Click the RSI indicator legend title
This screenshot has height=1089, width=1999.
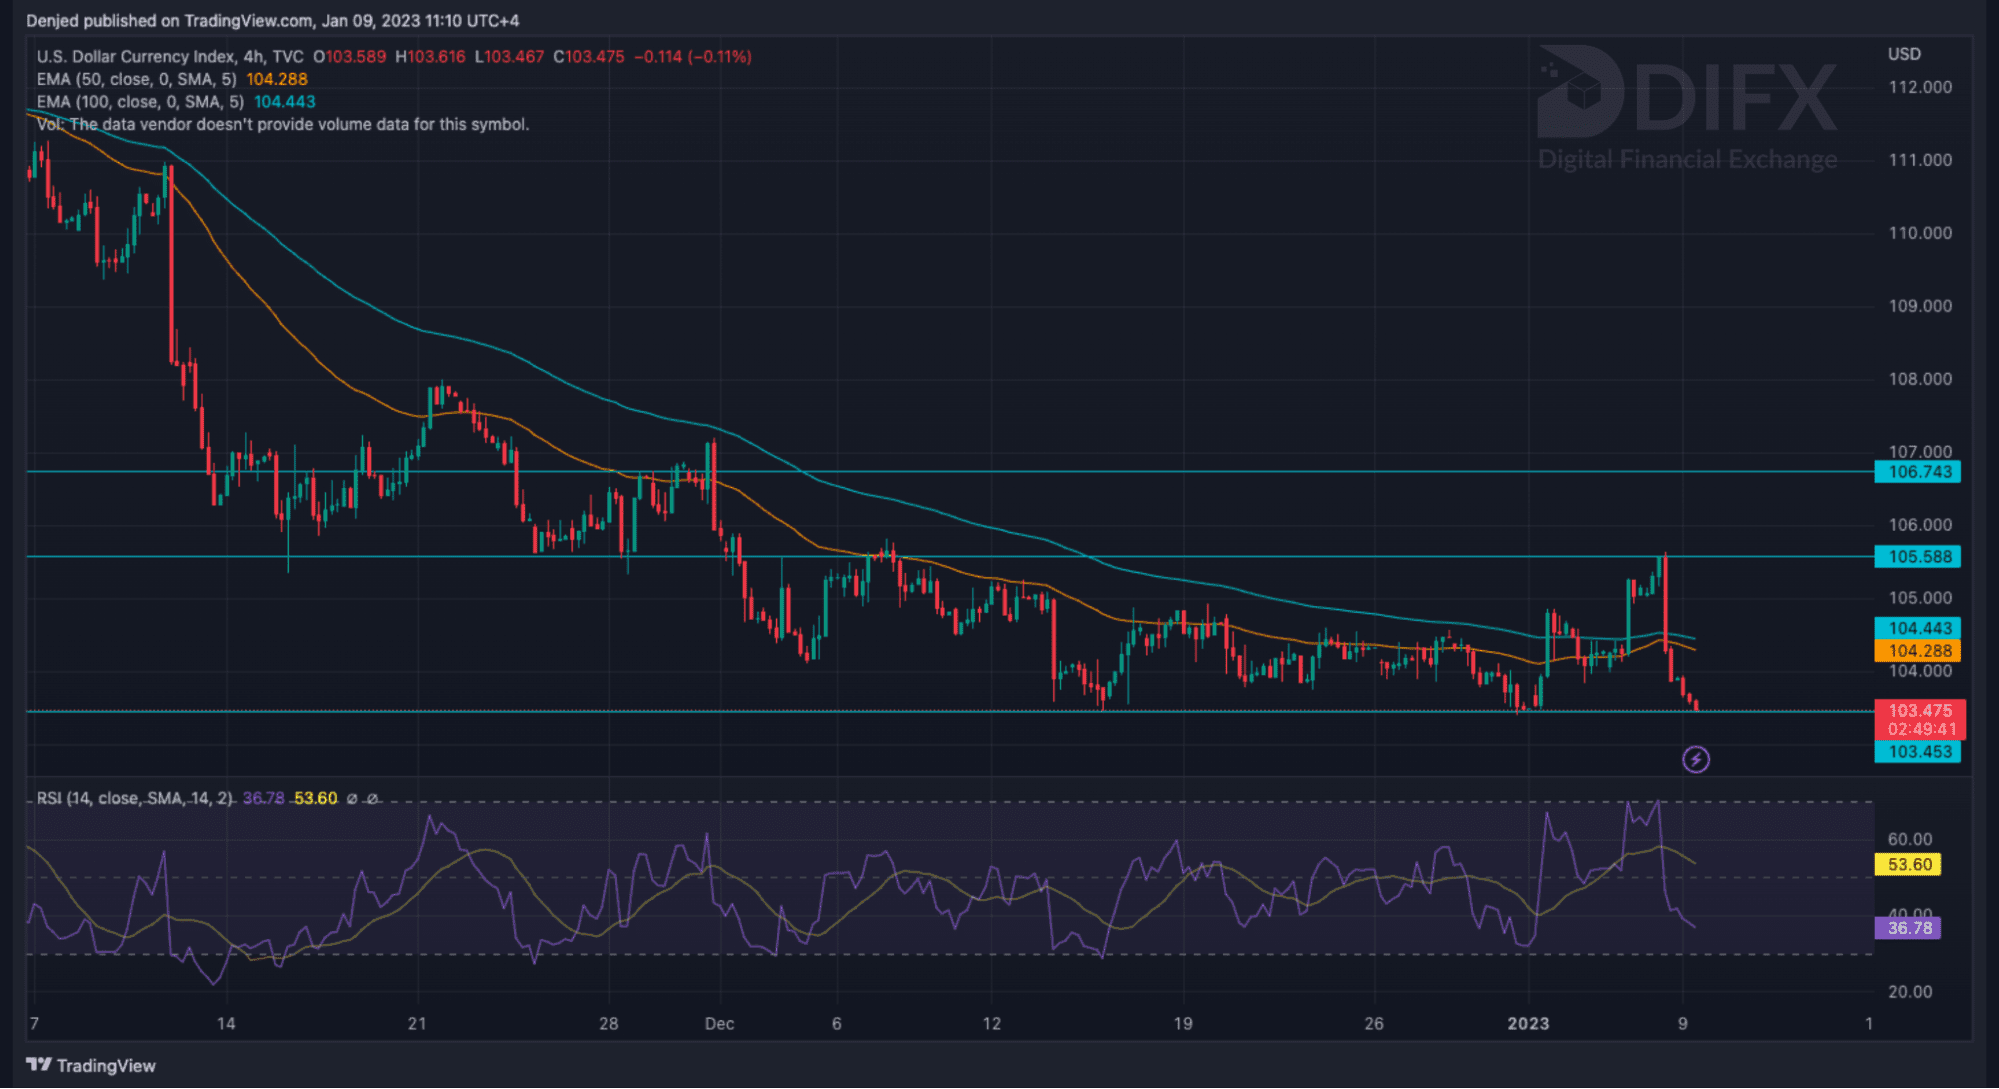pos(134,799)
